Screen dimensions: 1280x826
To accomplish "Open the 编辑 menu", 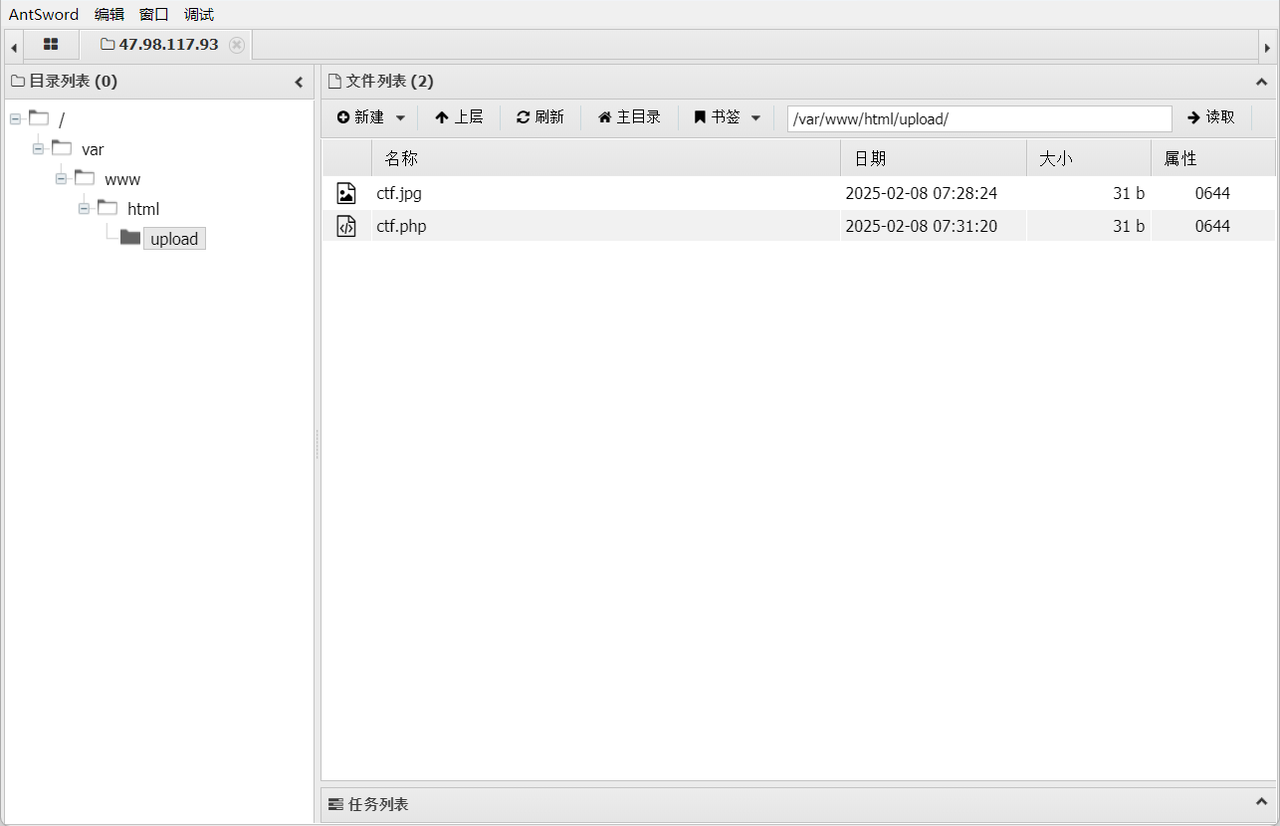I will (x=109, y=14).
